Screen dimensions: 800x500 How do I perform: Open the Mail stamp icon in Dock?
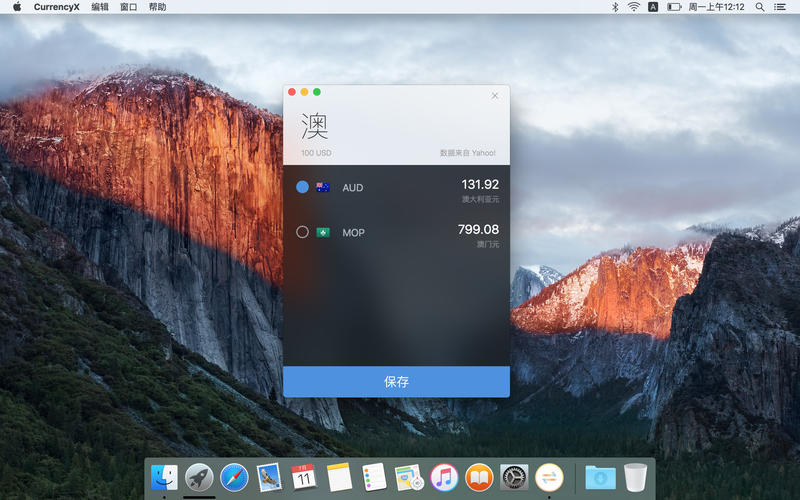pos(269,478)
